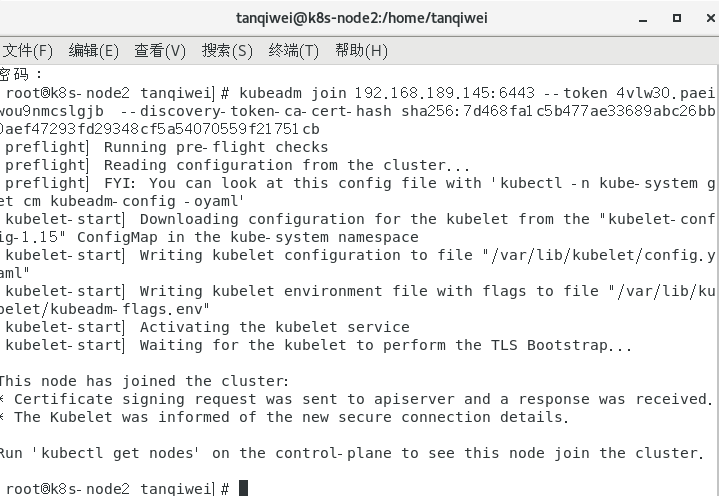Open the 文件(F) menu
719x496 pixels.
coord(27,50)
